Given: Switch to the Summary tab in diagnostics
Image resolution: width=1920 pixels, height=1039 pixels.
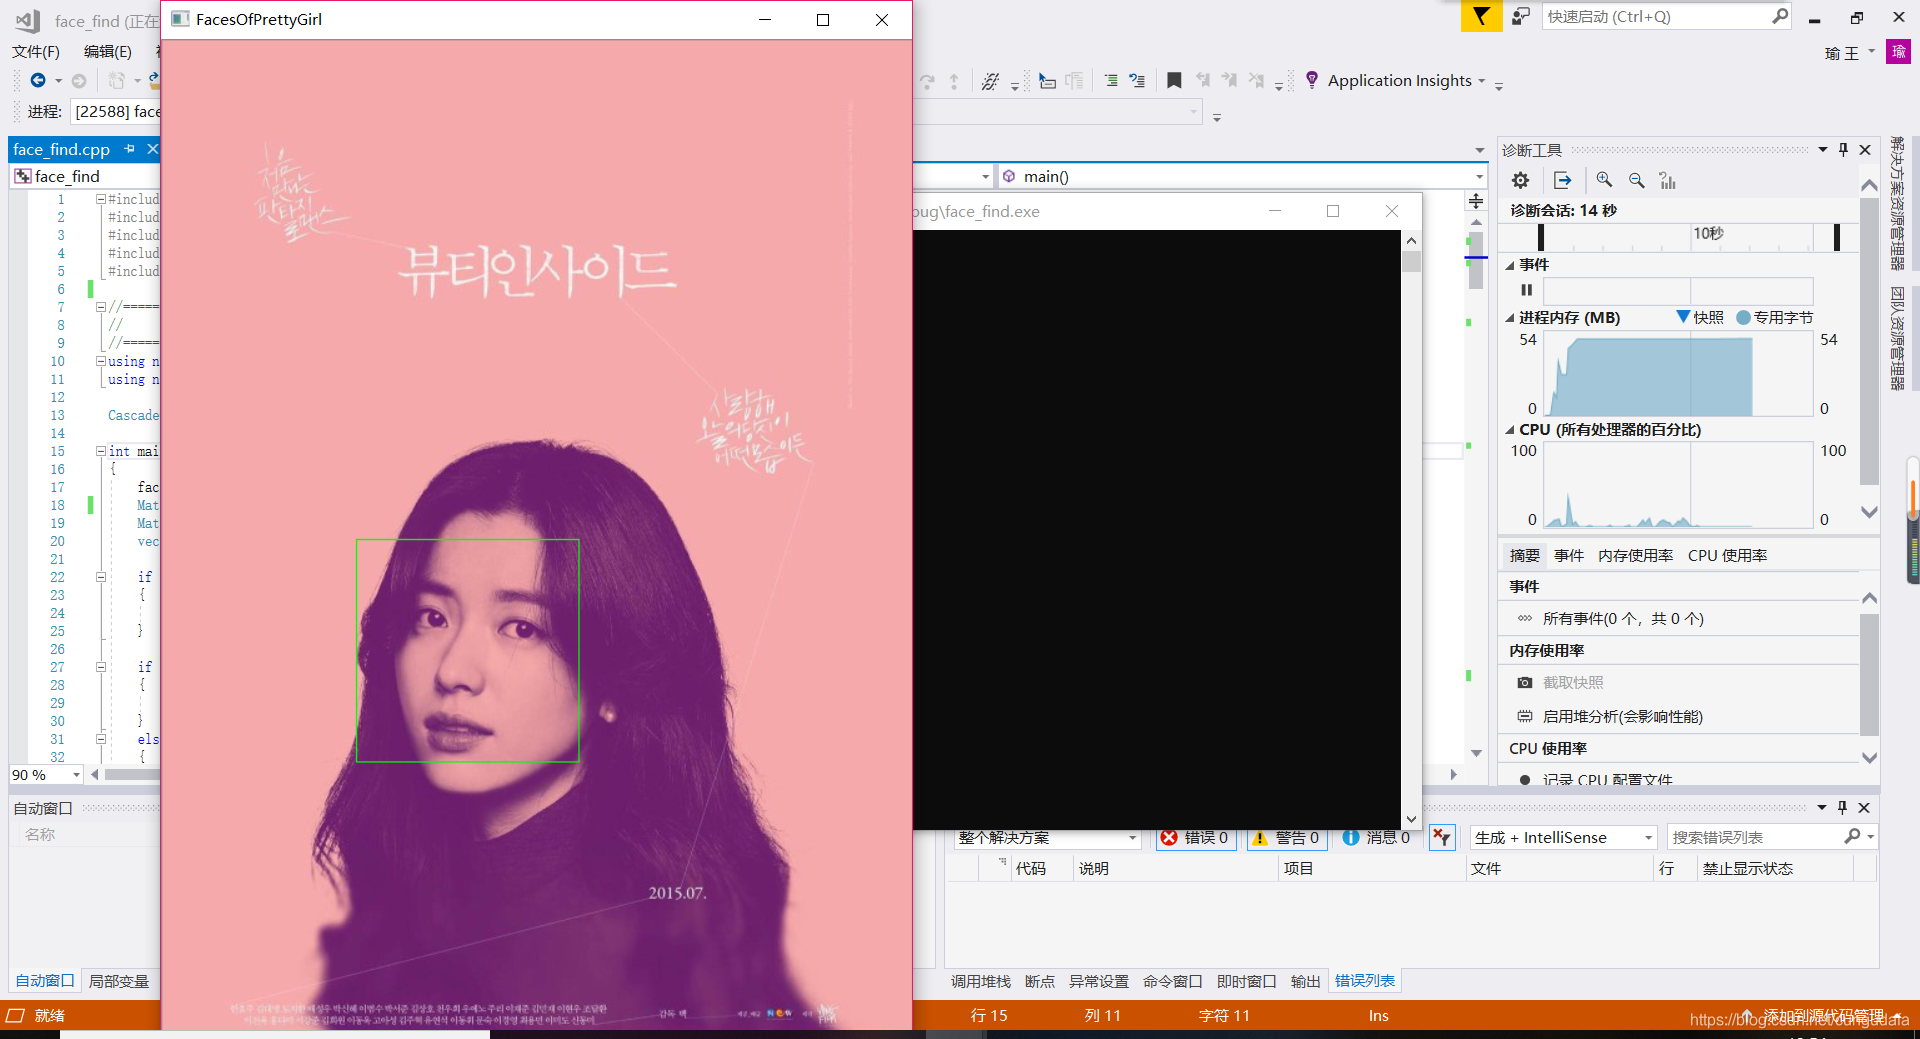Looking at the screenshot, I should tap(1525, 555).
